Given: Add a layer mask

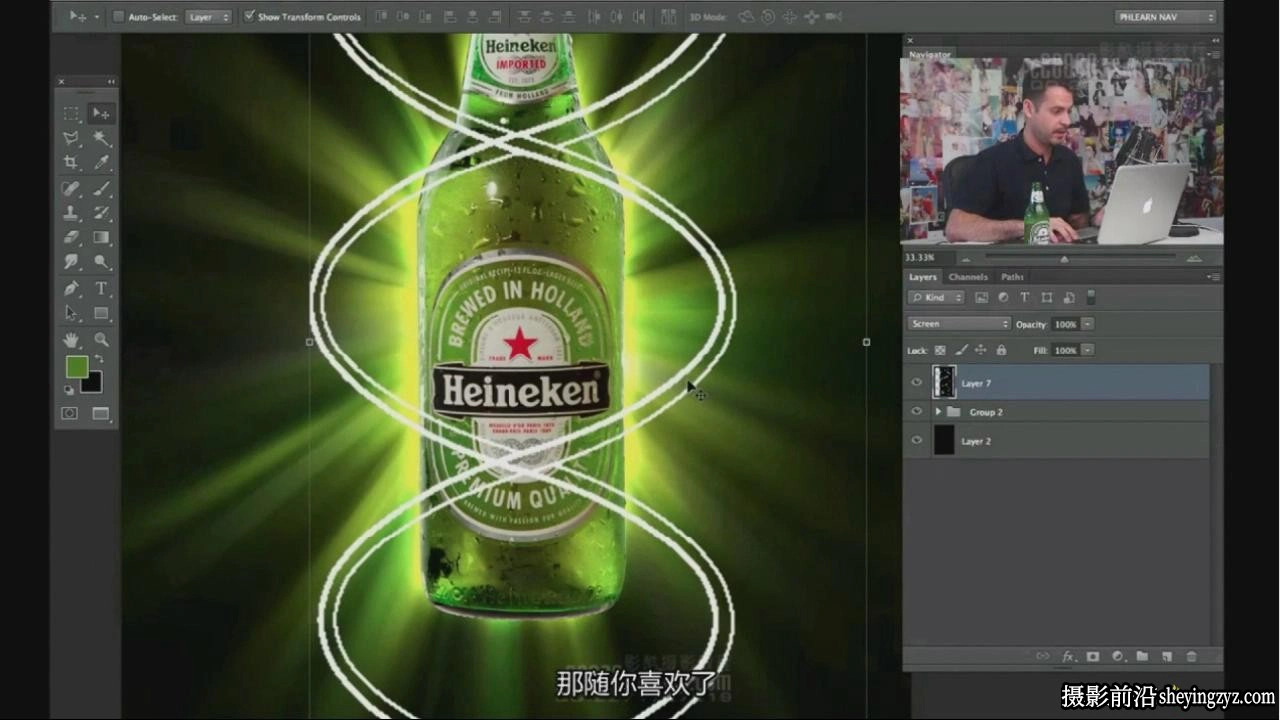Looking at the screenshot, I should [1093, 657].
